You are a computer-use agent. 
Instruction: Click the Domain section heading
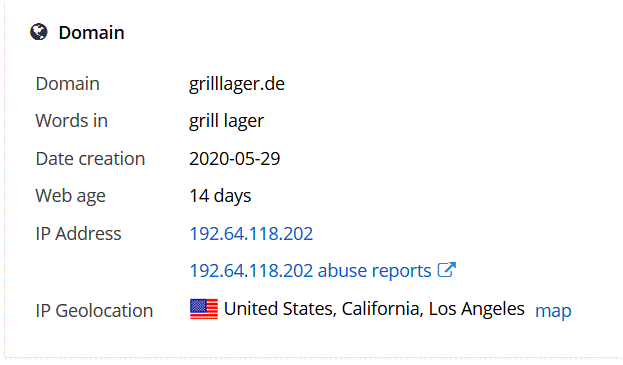click(91, 33)
